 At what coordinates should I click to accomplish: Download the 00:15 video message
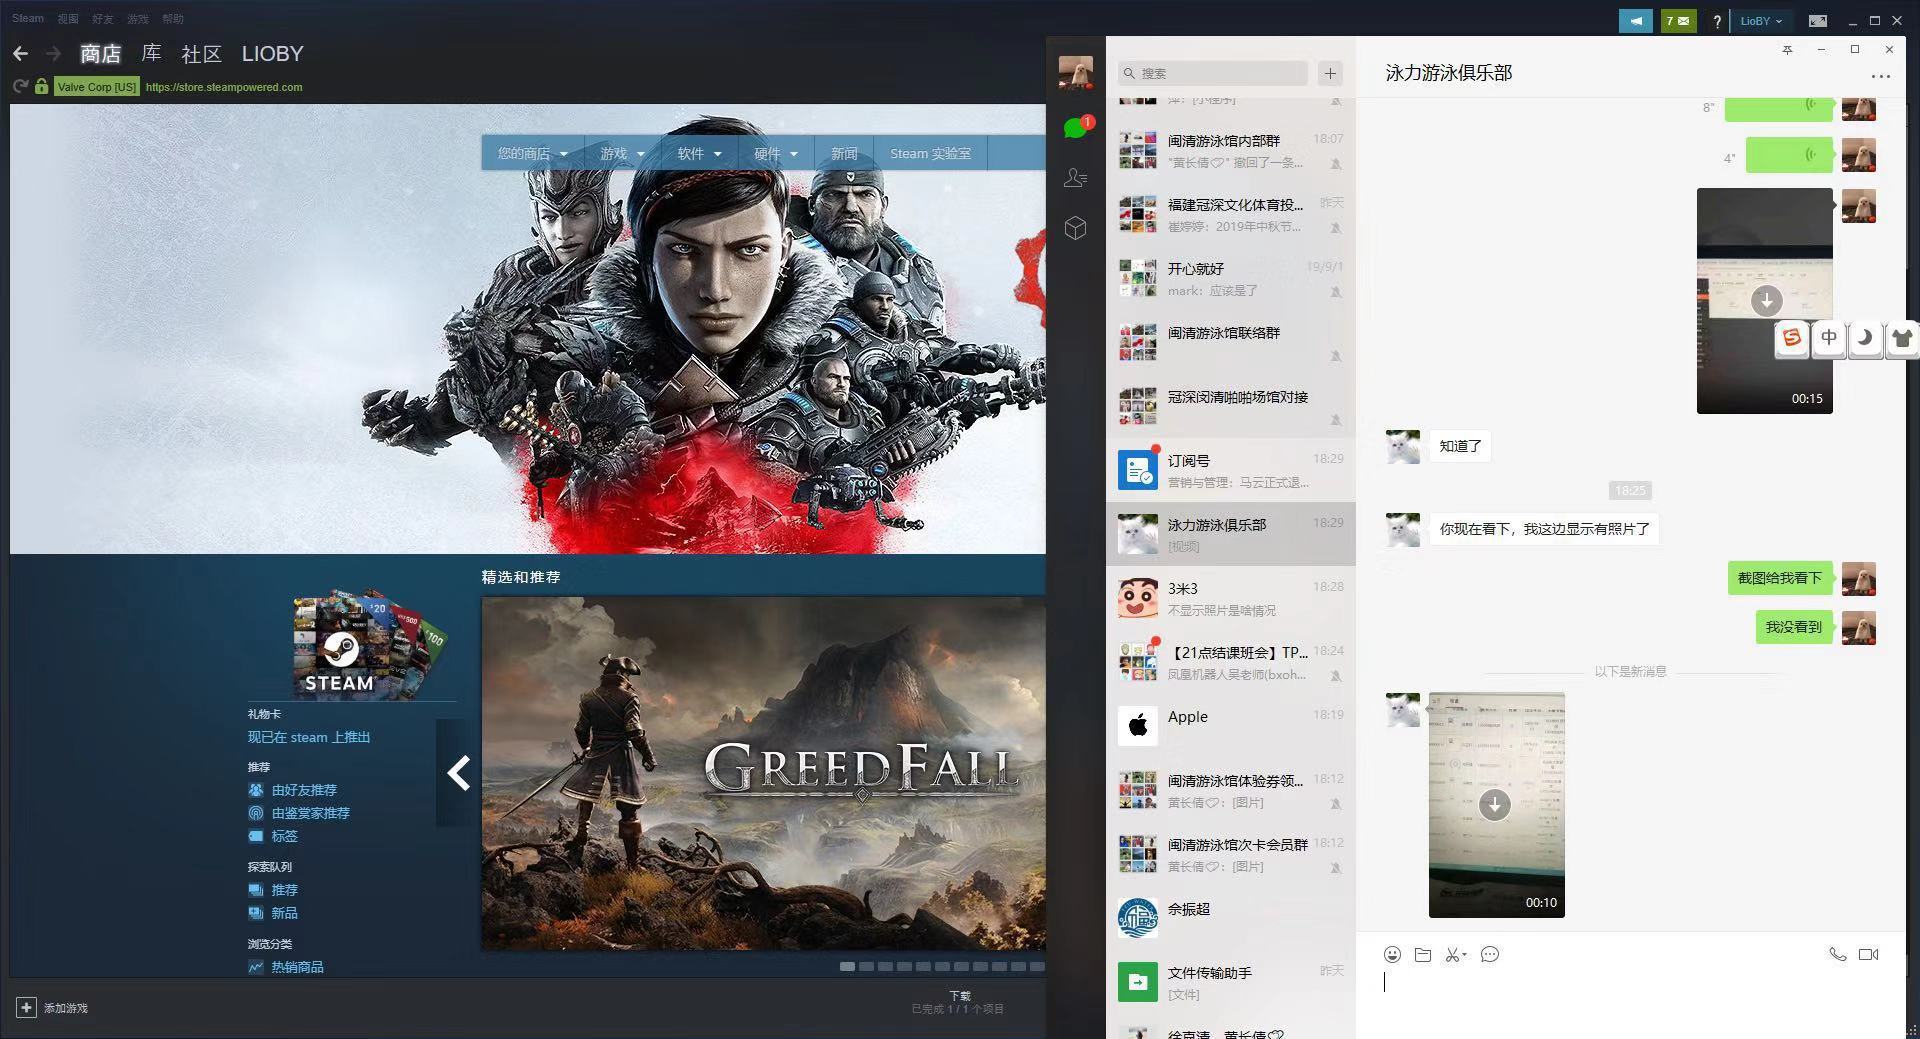1766,300
